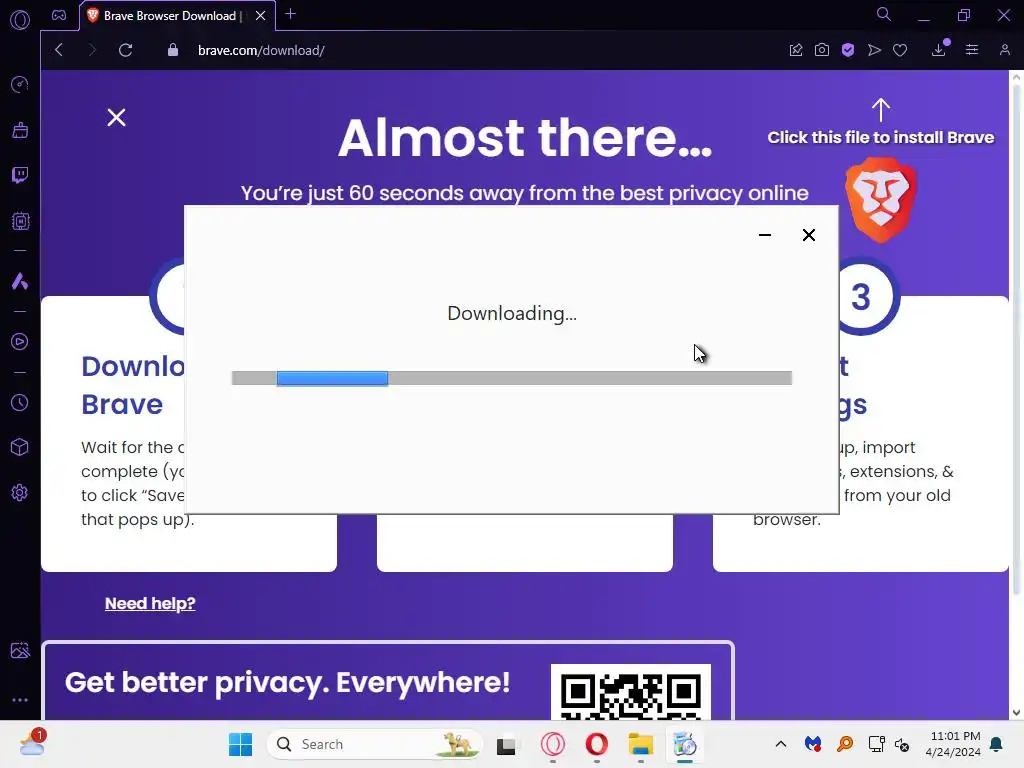Open the ad blocker shield icon
Viewport: 1024px width, 768px height.
pyautogui.click(x=848, y=50)
